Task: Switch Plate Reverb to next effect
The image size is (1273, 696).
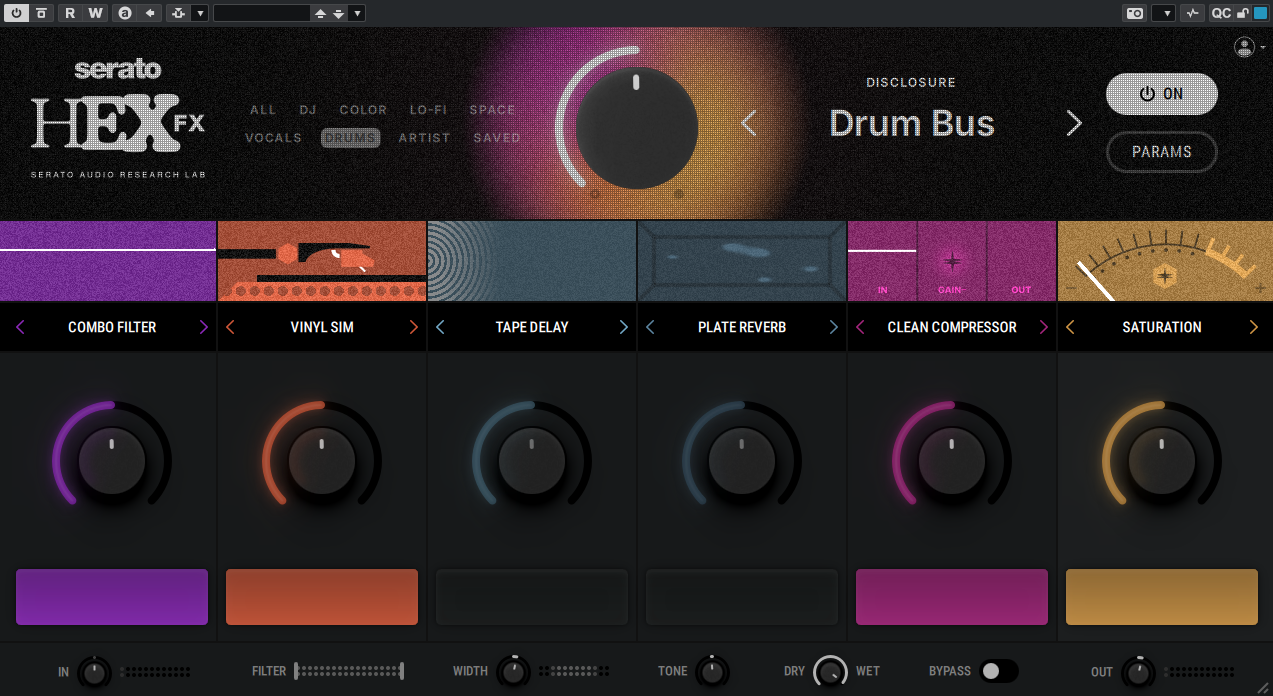Action: pos(834,327)
